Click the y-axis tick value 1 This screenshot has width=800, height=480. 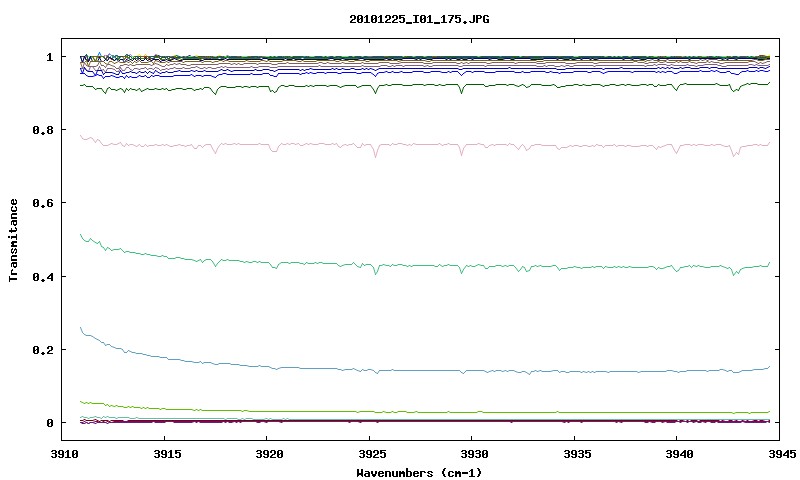(49, 57)
